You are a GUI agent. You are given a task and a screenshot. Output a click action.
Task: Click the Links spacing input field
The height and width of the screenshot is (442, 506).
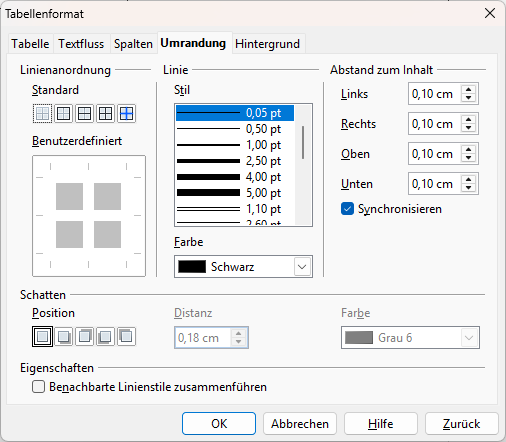[435, 94]
